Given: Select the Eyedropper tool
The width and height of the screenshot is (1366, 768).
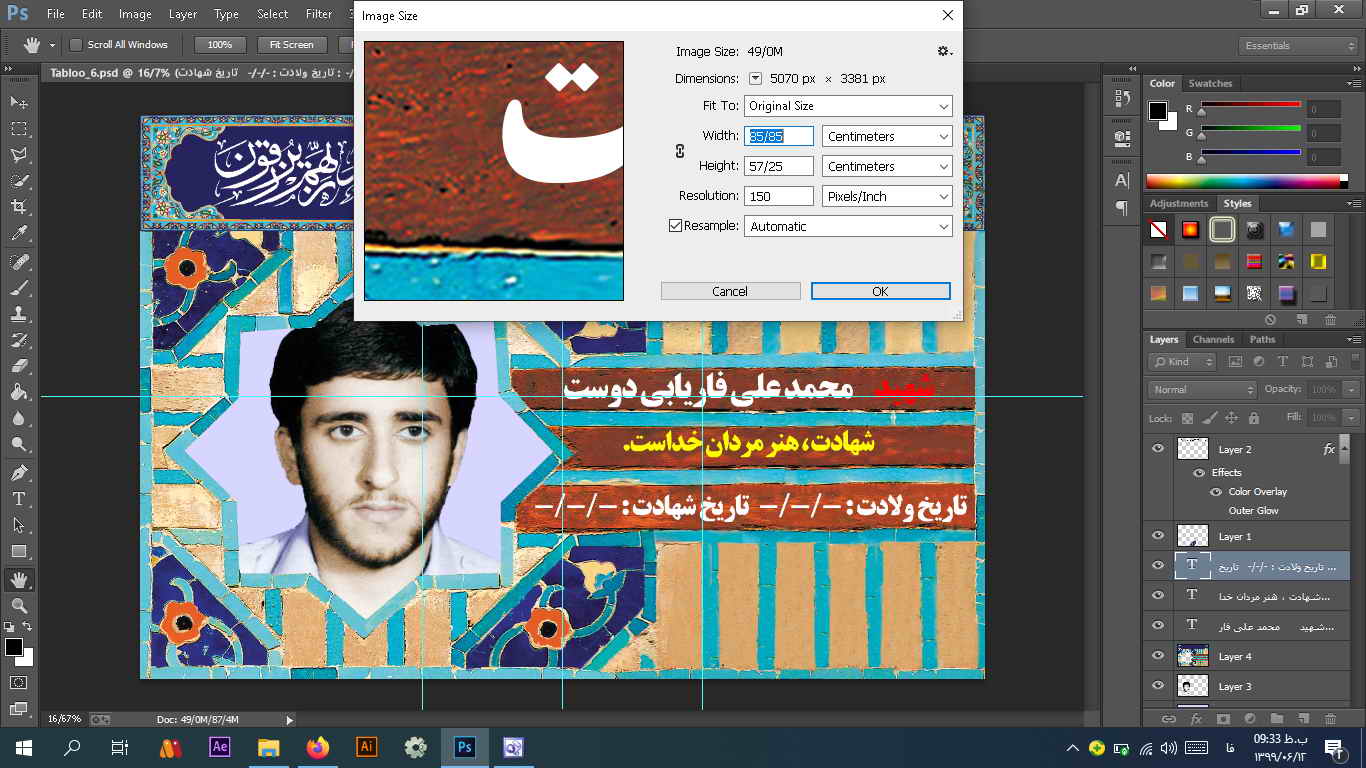Looking at the screenshot, I should coord(19,234).
